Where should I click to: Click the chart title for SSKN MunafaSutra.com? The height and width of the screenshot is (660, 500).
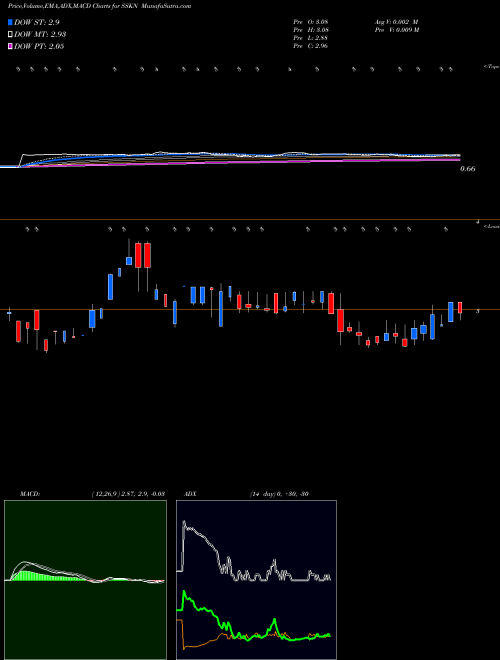(99, 6)
